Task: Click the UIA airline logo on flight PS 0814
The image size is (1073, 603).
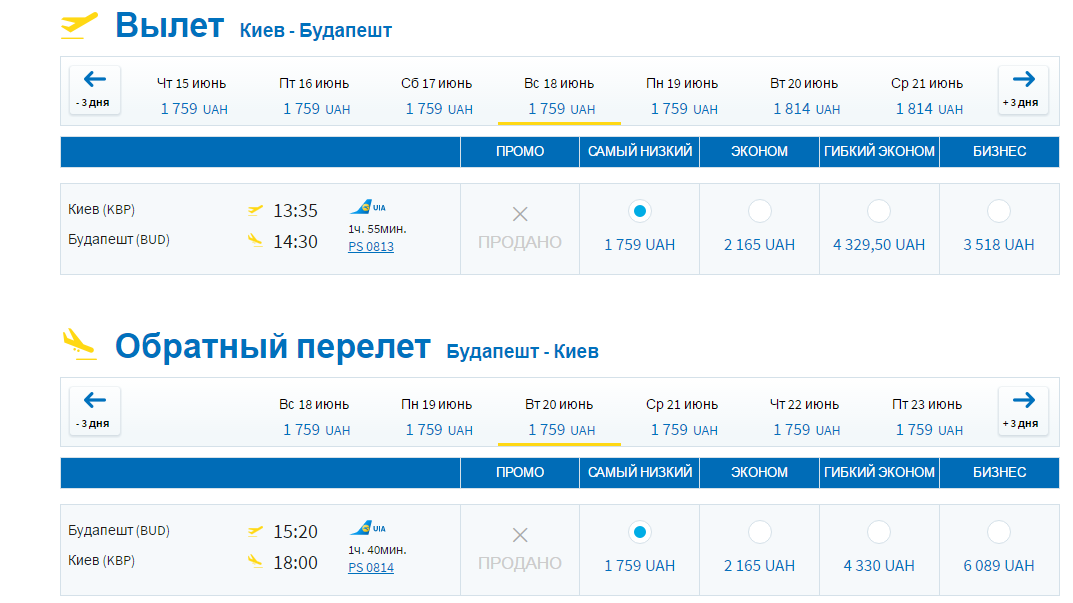Action: [x=368, y=528]
